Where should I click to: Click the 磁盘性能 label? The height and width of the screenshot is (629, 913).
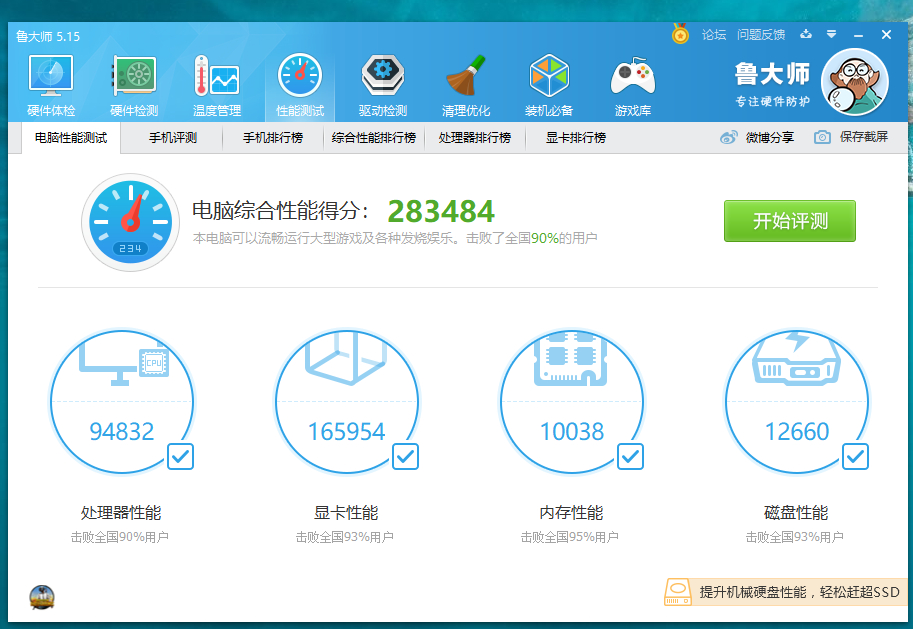(796, 513)
